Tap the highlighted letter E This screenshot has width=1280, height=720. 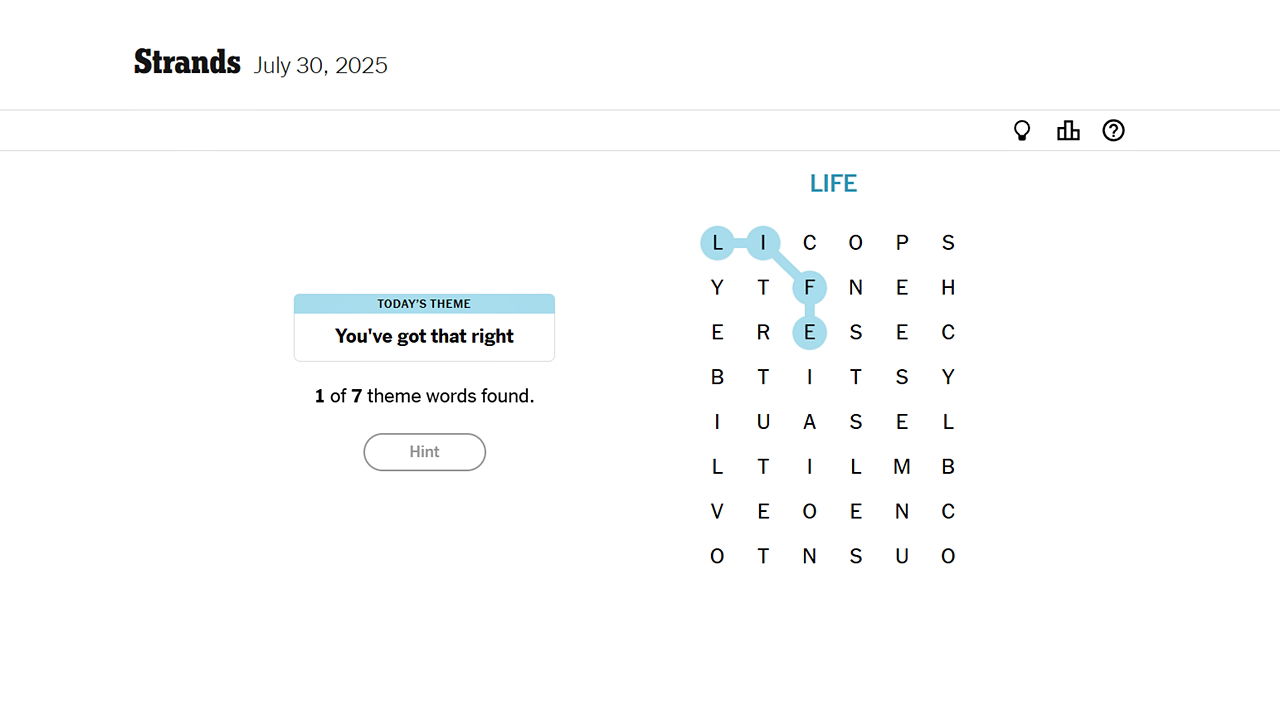pyautogui.click(x=810, y=333)
